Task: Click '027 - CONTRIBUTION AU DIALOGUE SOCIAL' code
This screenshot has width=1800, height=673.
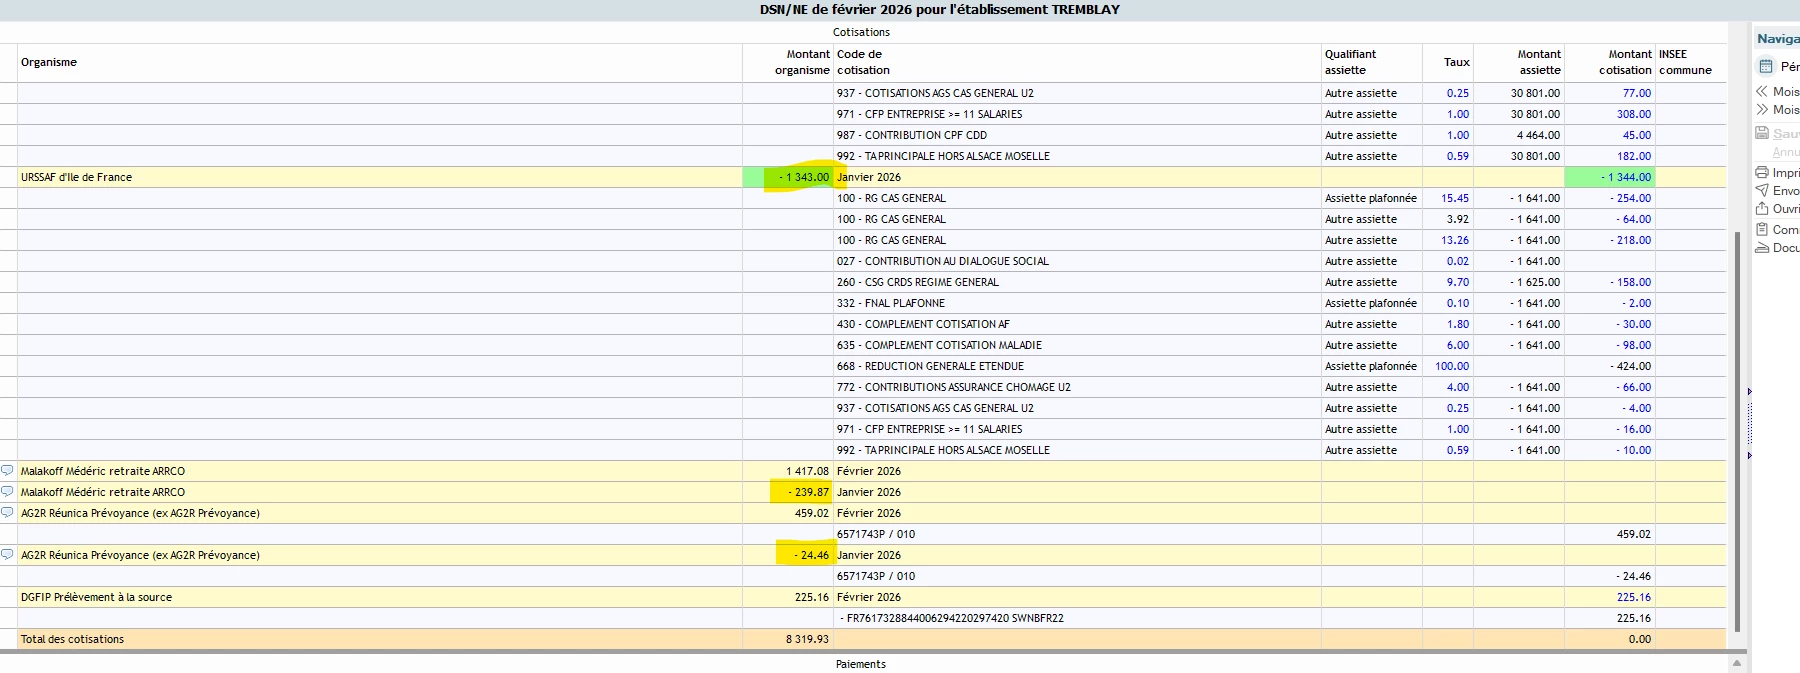Action: 943,261
